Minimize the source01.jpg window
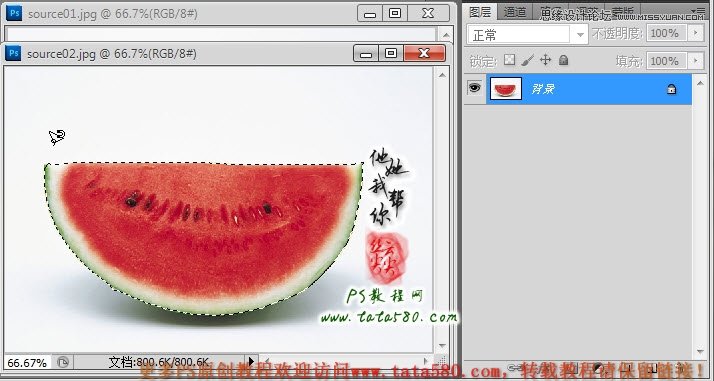Screen dimensions: 714x381 (x=370, y=14)
